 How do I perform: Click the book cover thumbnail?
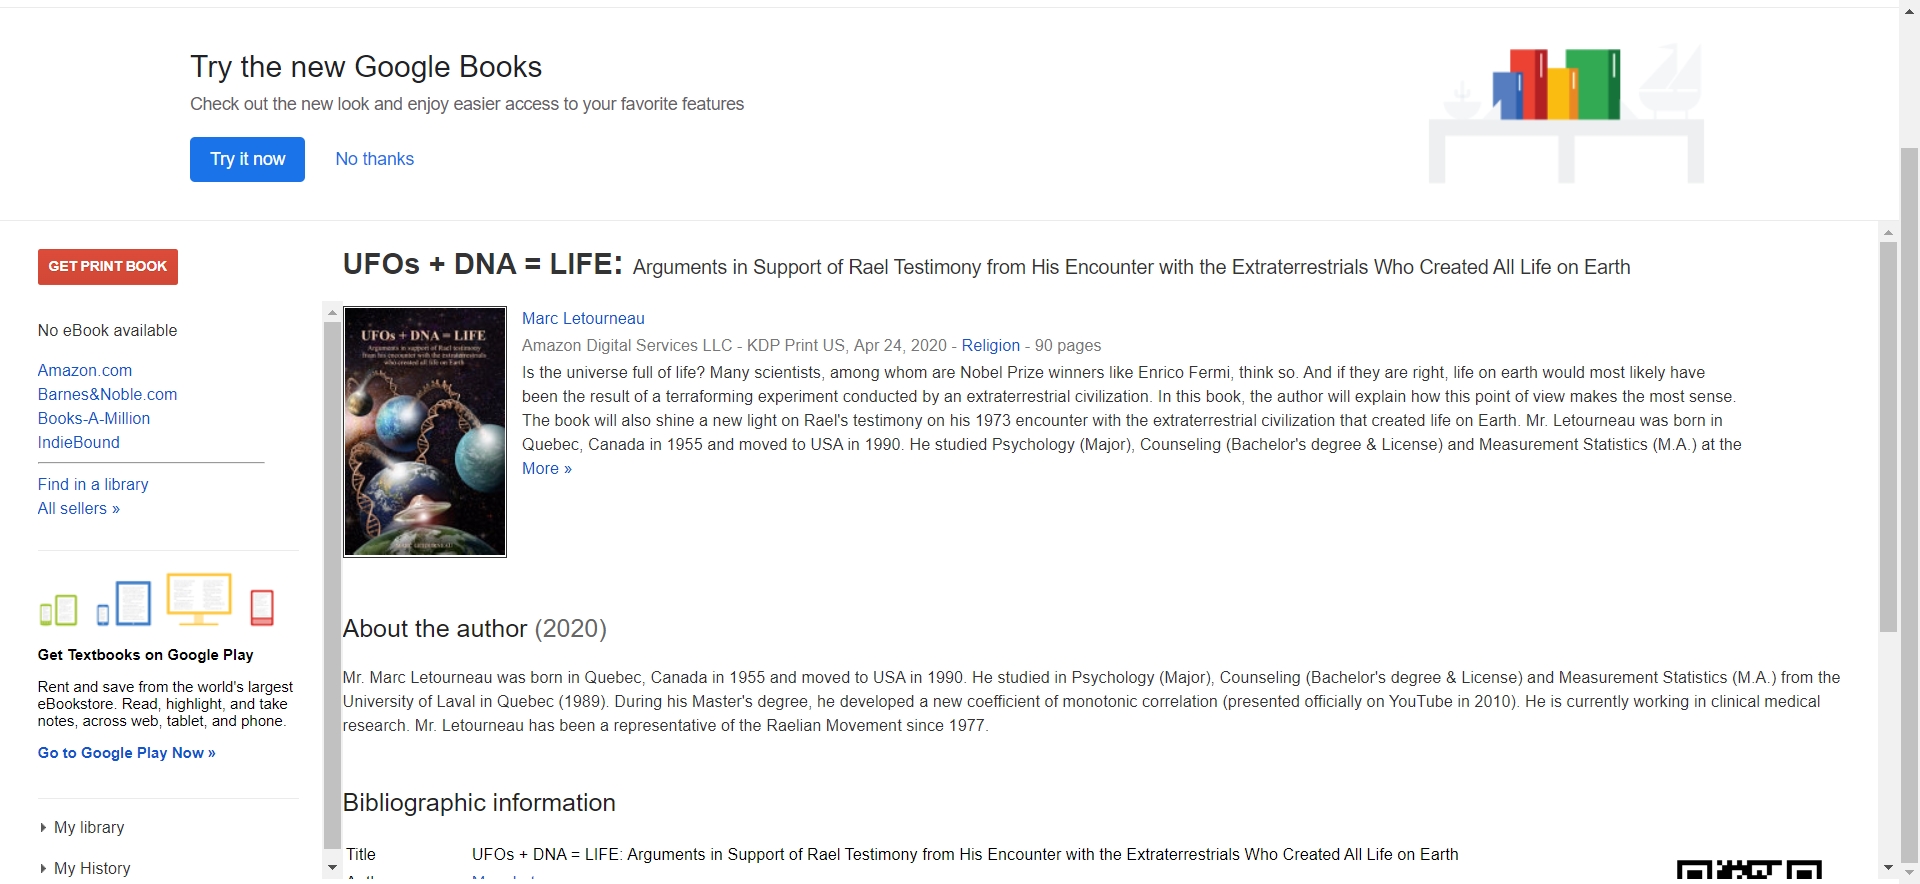(x=424, y=431)
